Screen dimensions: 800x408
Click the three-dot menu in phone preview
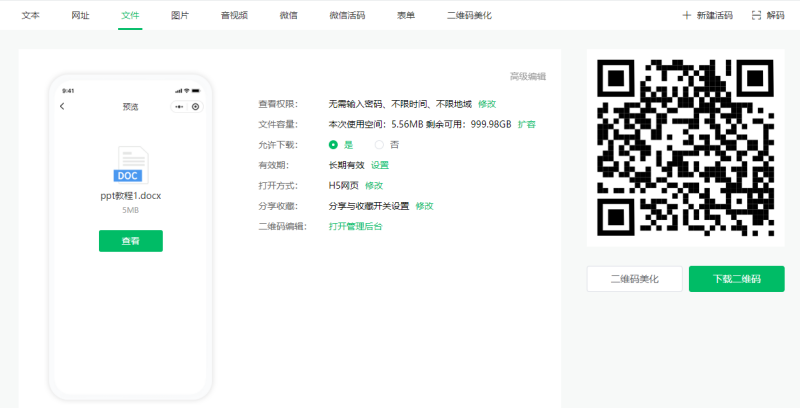coord(179,106)
